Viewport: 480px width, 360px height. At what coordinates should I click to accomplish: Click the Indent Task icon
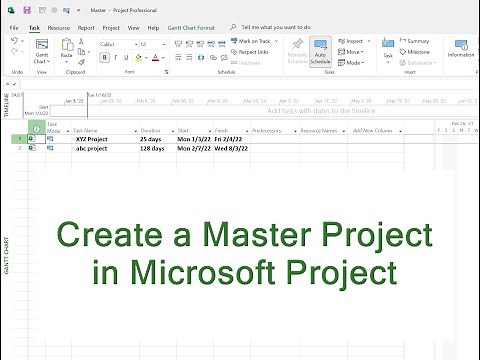click(189, 57)
